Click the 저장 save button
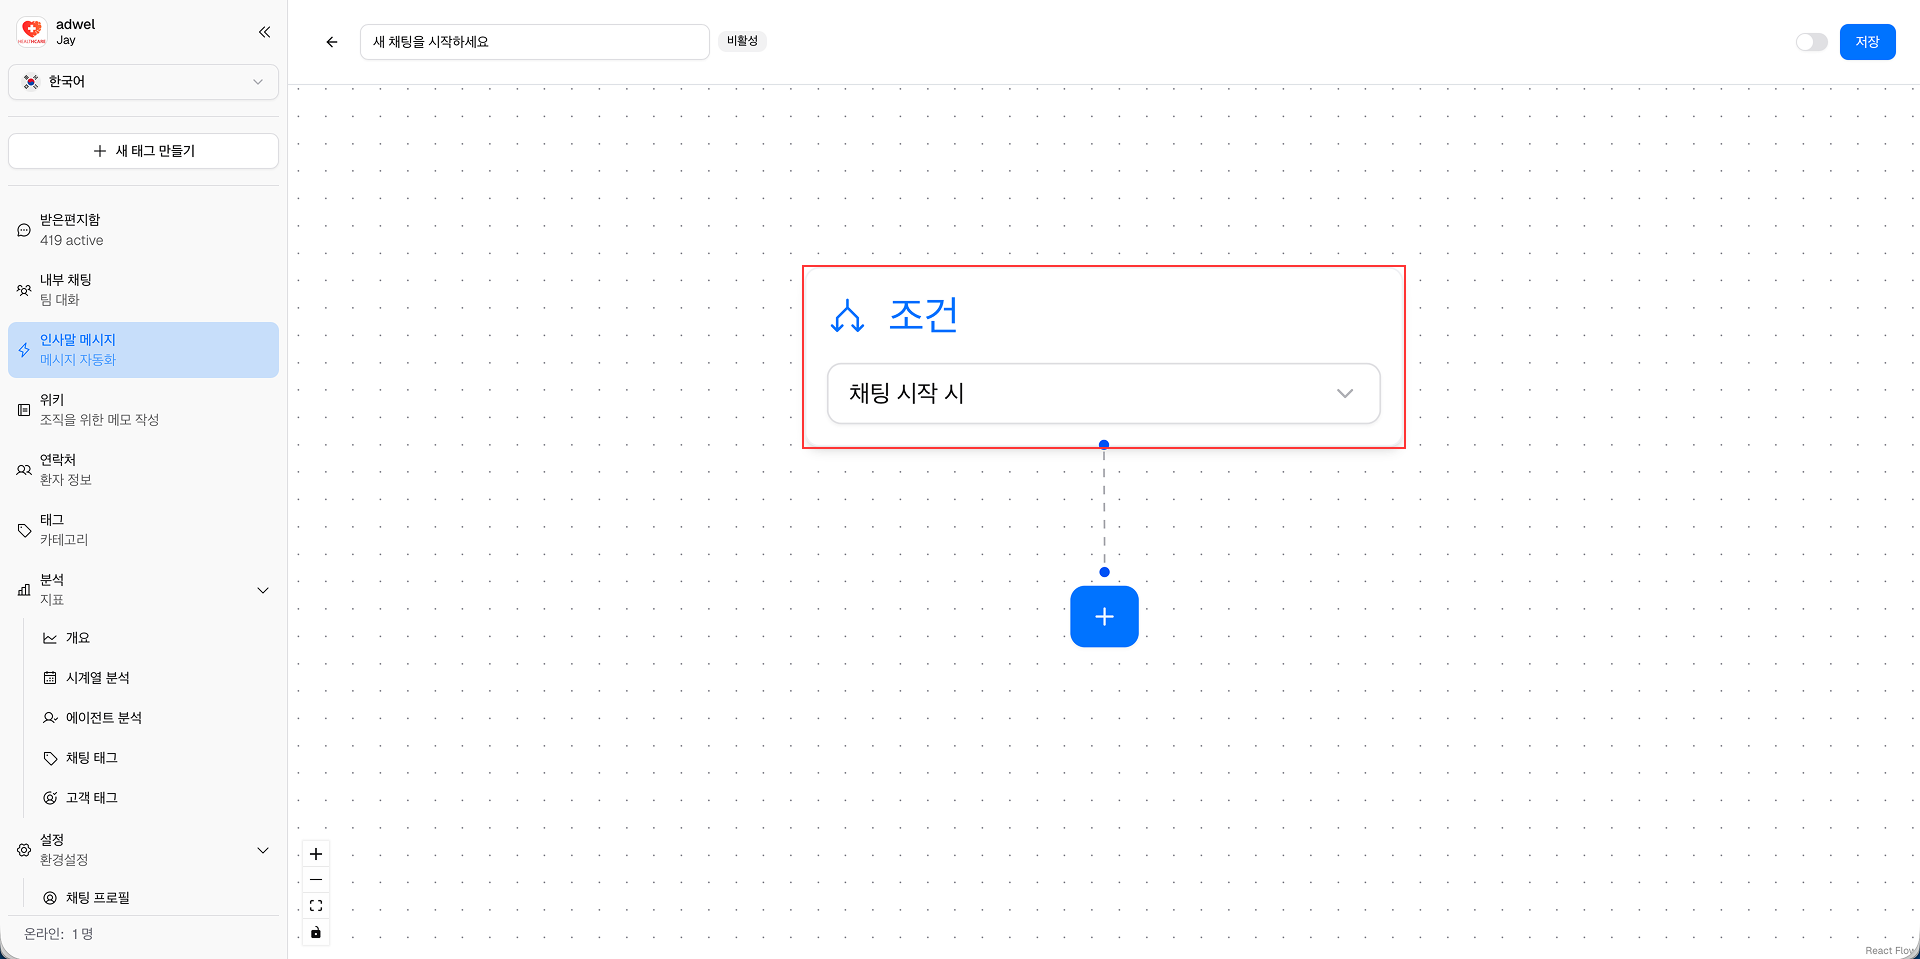1920x959 pixels. 1867,41
